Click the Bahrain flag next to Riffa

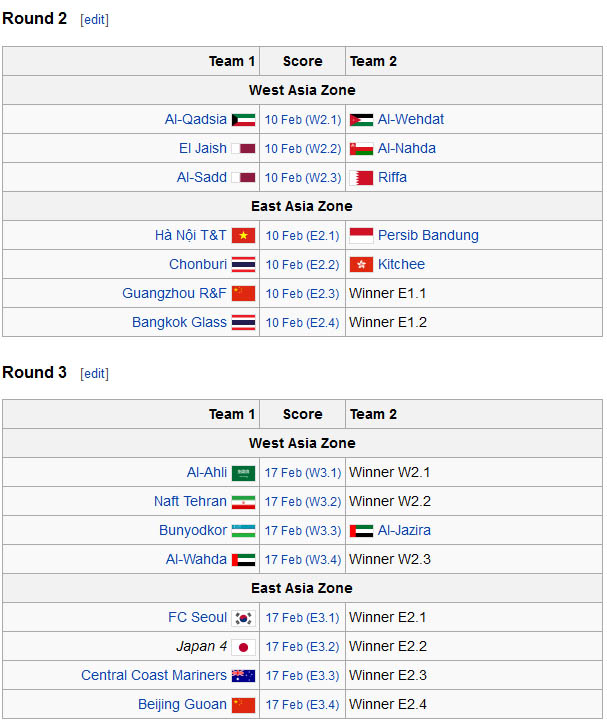point(361,178)
